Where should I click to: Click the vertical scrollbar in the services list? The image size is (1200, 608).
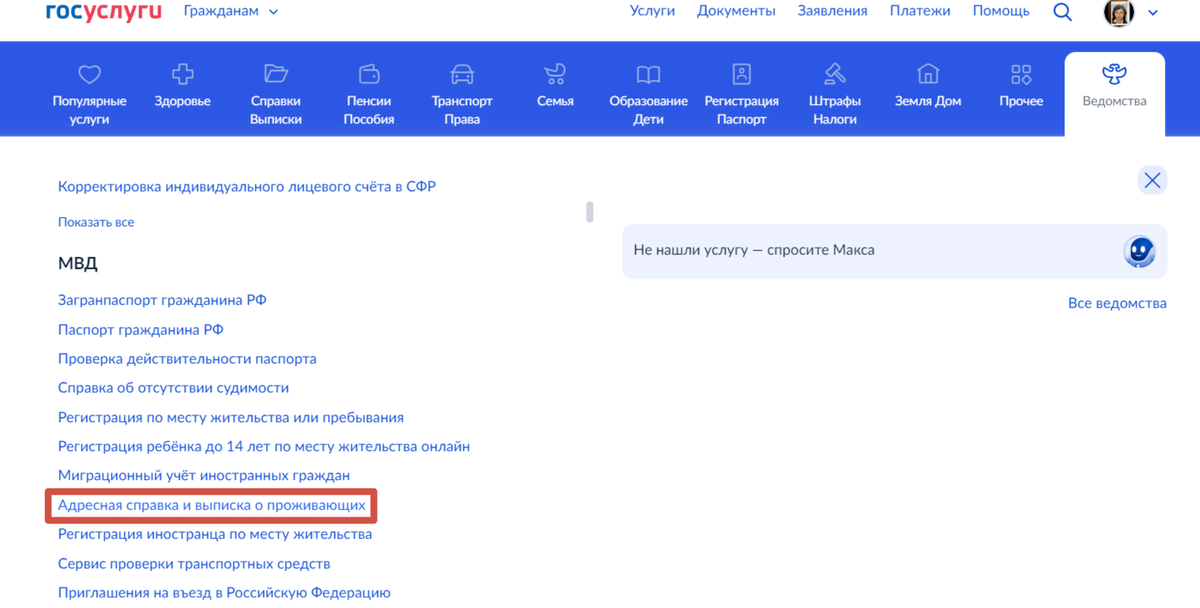tap(590, 212)
